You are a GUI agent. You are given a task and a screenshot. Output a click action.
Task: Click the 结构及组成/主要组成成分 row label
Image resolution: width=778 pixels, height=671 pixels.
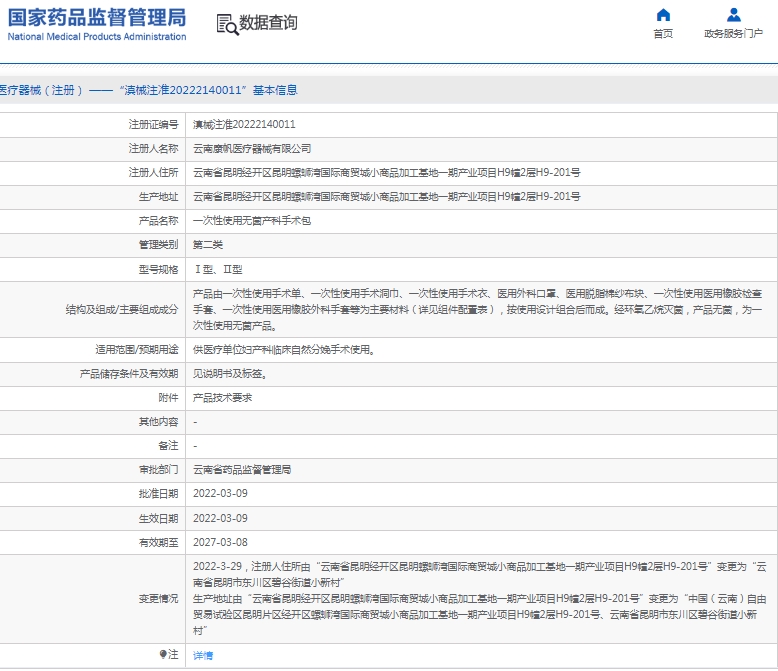pyautogui.click(x=122, y=310)
